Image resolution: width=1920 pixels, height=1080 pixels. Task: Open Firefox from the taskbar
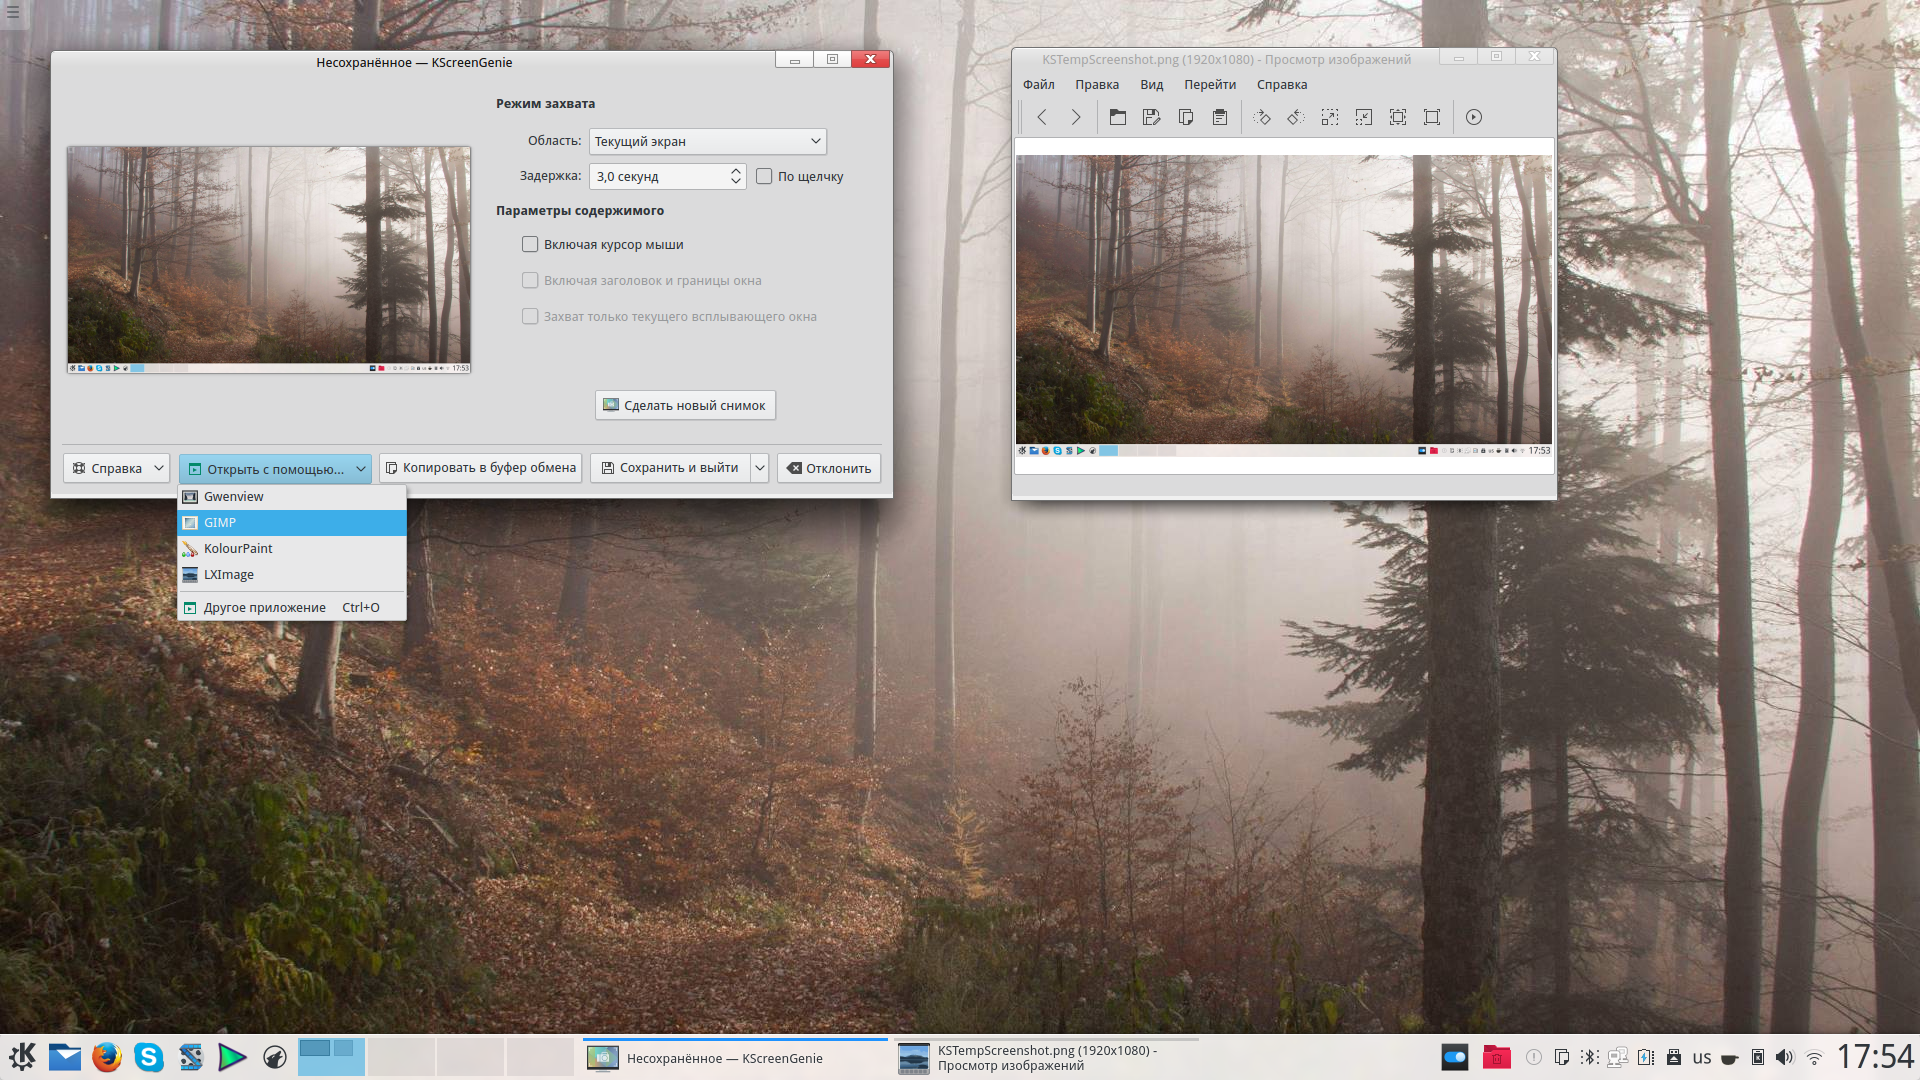(107, 1057)
